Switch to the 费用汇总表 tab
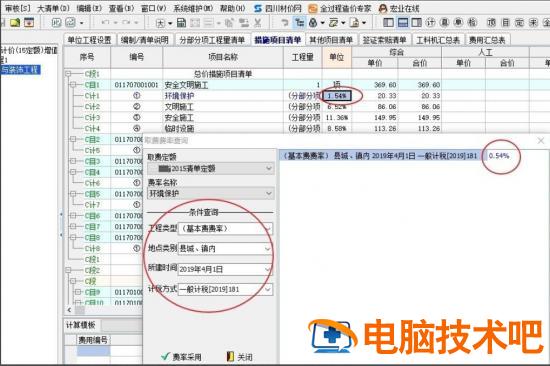This screenshot has width=550, height=366. [488, 40]
